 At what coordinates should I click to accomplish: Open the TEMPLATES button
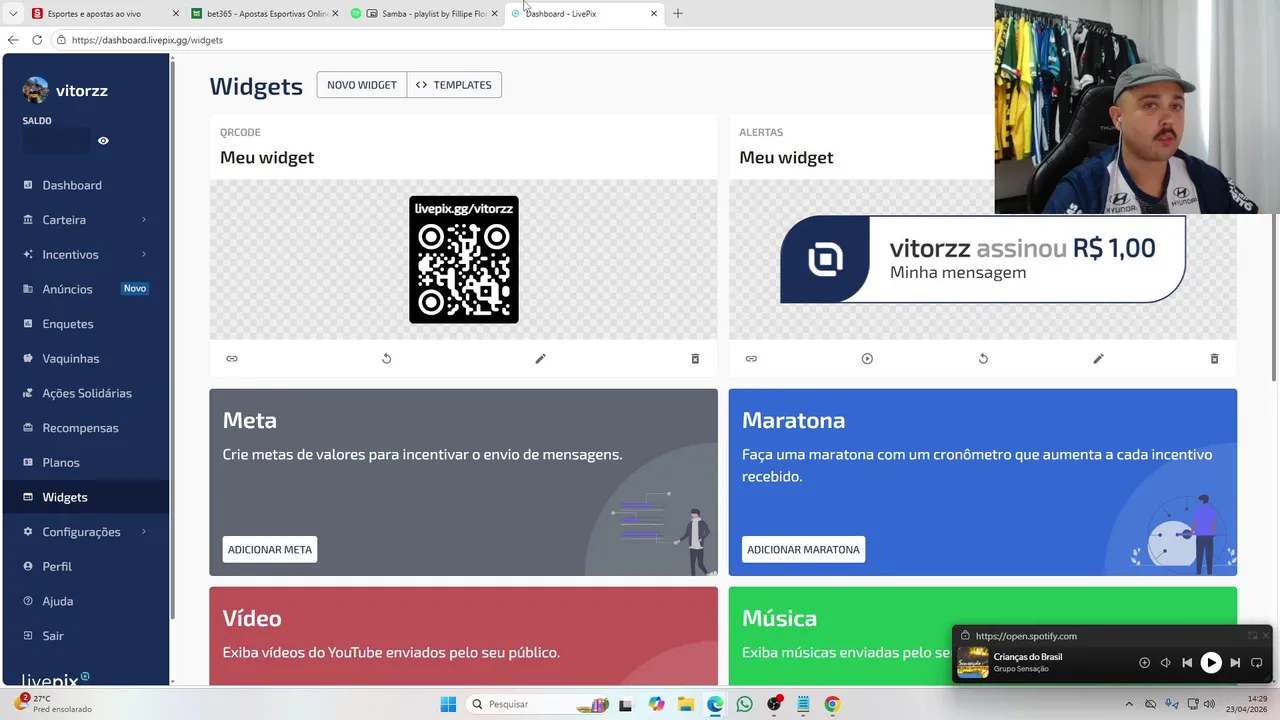454,85
